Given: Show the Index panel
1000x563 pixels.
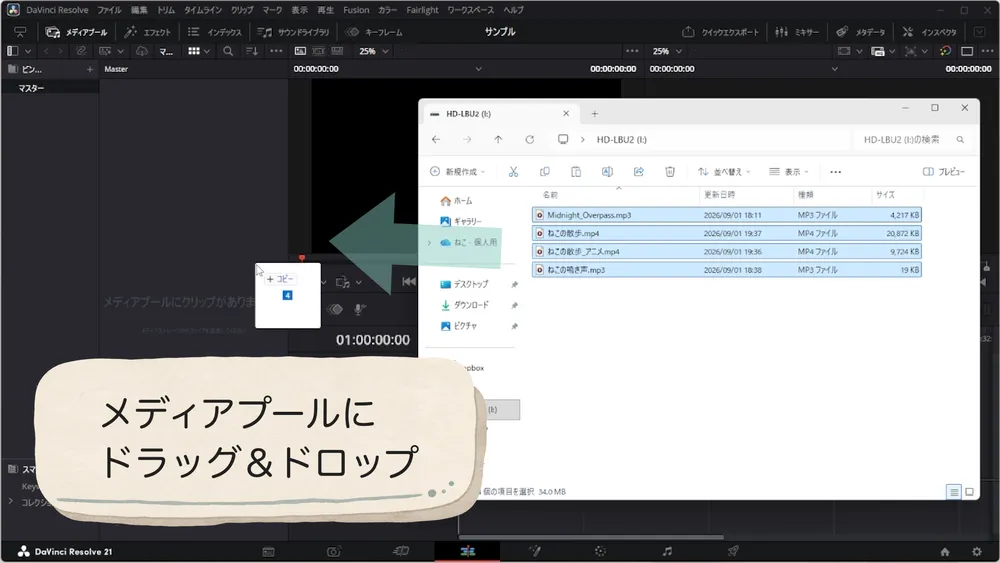Looking at the screenshot, I should [215, 32].
